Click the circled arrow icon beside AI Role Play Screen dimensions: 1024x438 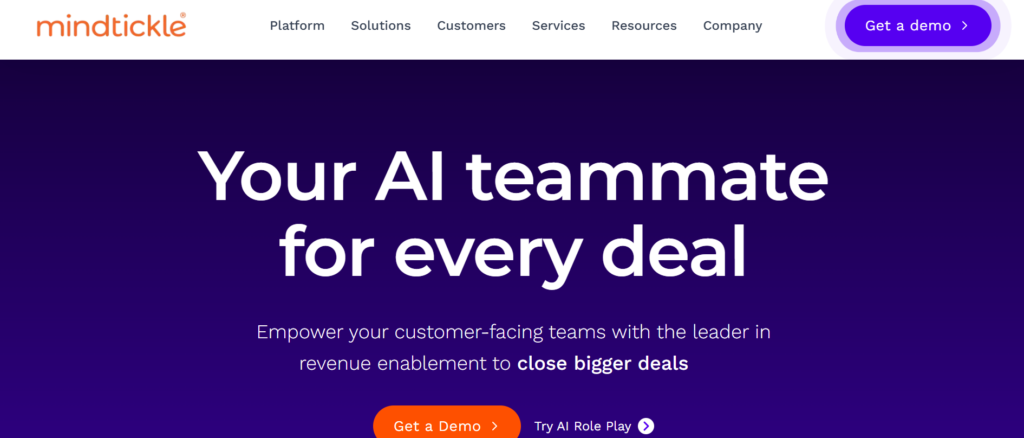646,426
